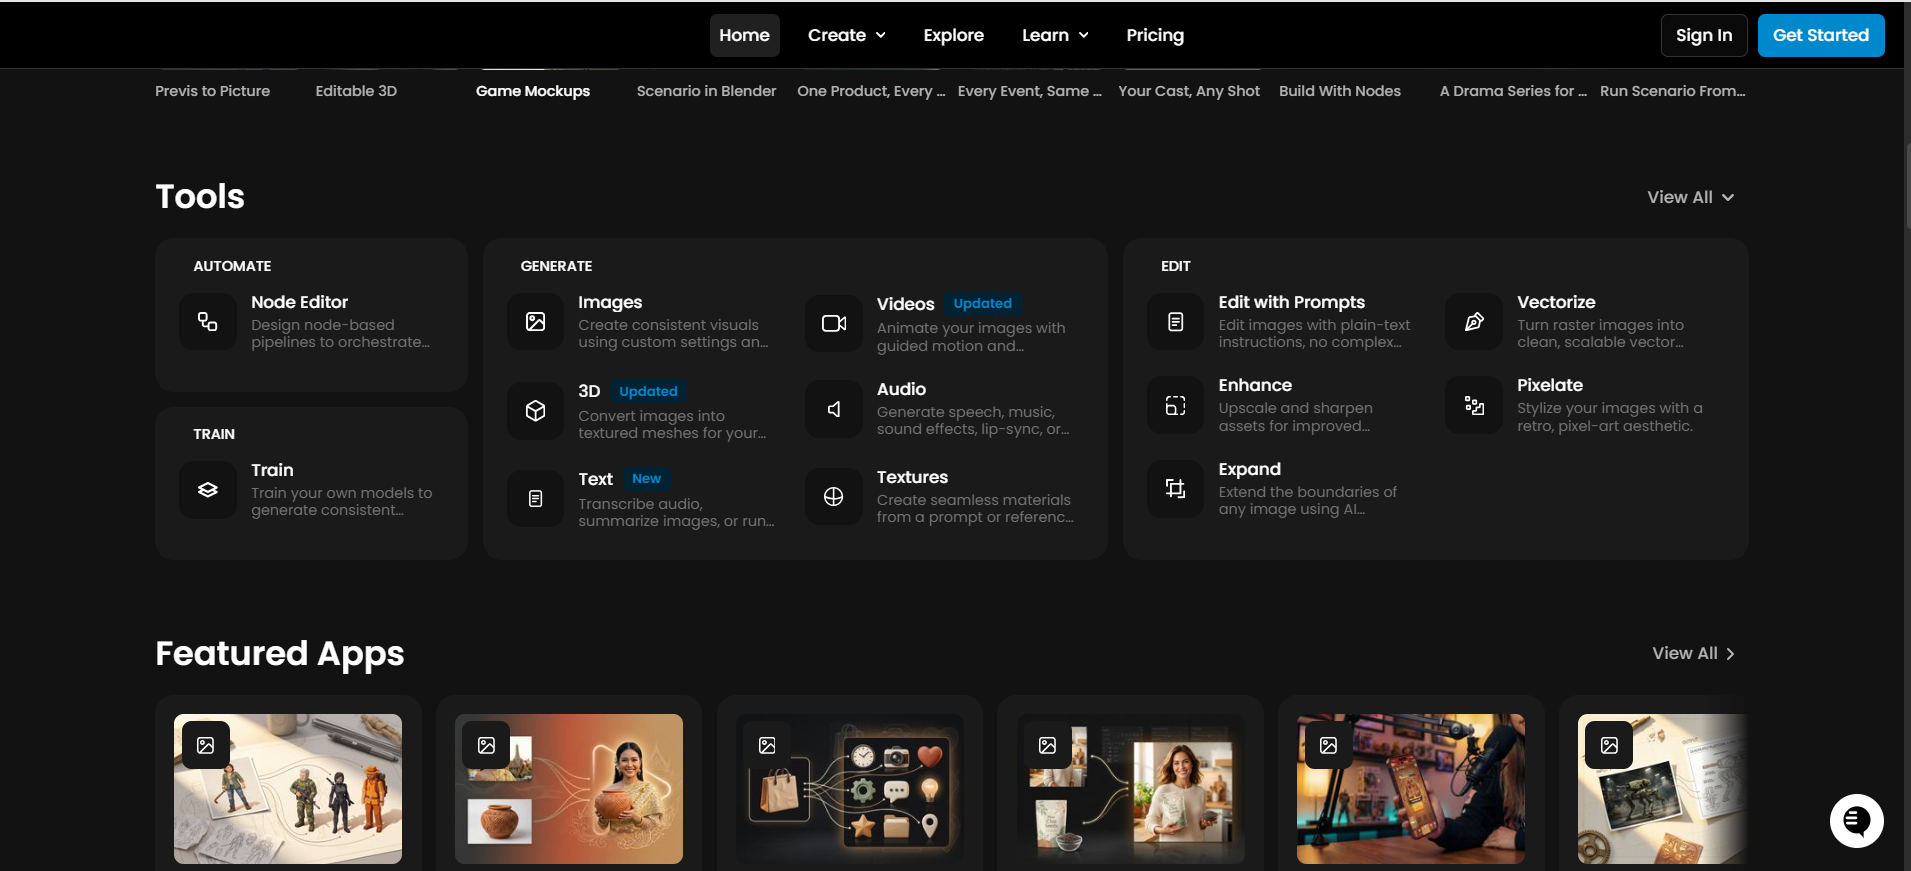Click the 3D cube icon
The height and width of the screenshot is (871, 1911).
click(x=536, y=411)
